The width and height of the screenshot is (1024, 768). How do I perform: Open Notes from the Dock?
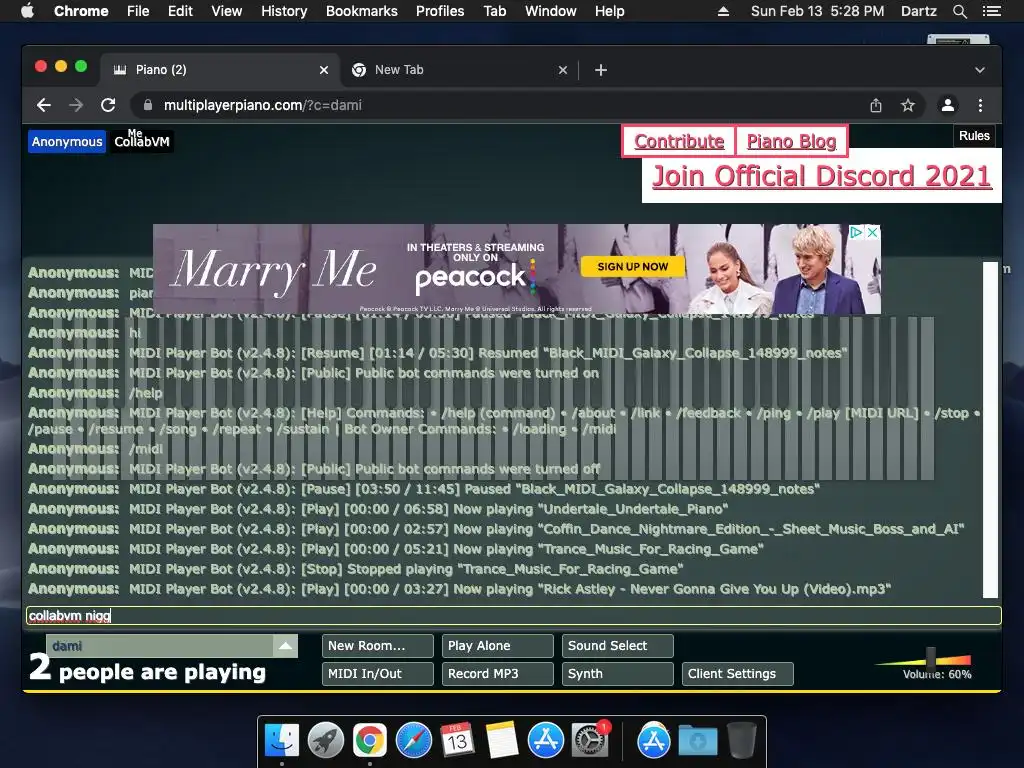point(502,741)
